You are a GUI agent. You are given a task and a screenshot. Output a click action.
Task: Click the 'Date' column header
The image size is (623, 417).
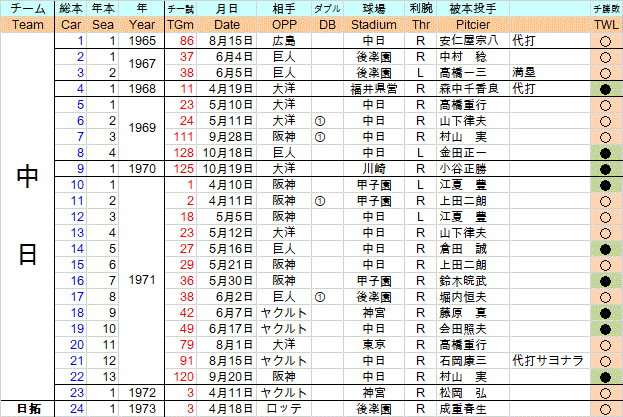click(227, 25)
